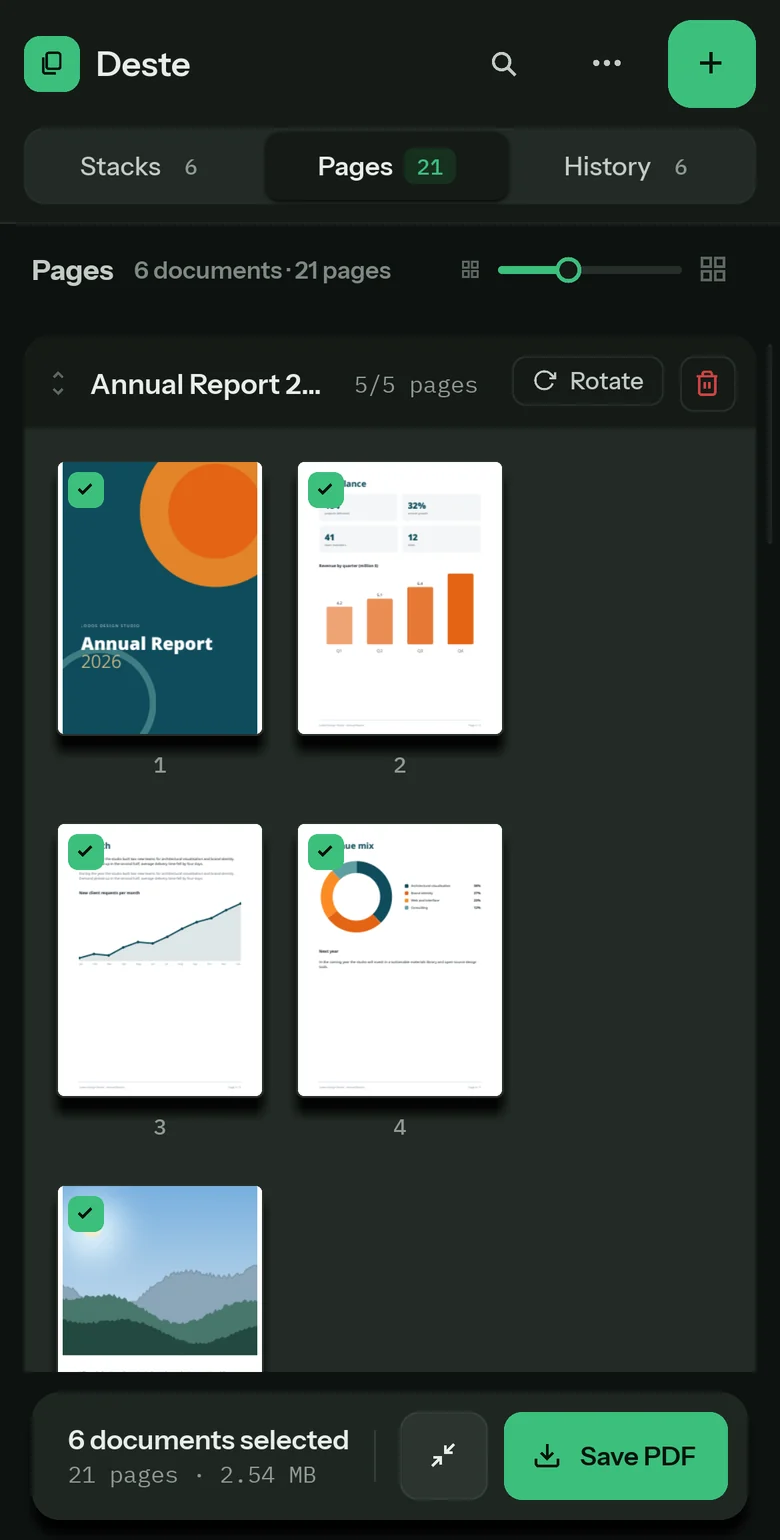Click the '5/5 pages' count label
The height and width of the screenshot is (1540, 780).
[x=416, y=385]
